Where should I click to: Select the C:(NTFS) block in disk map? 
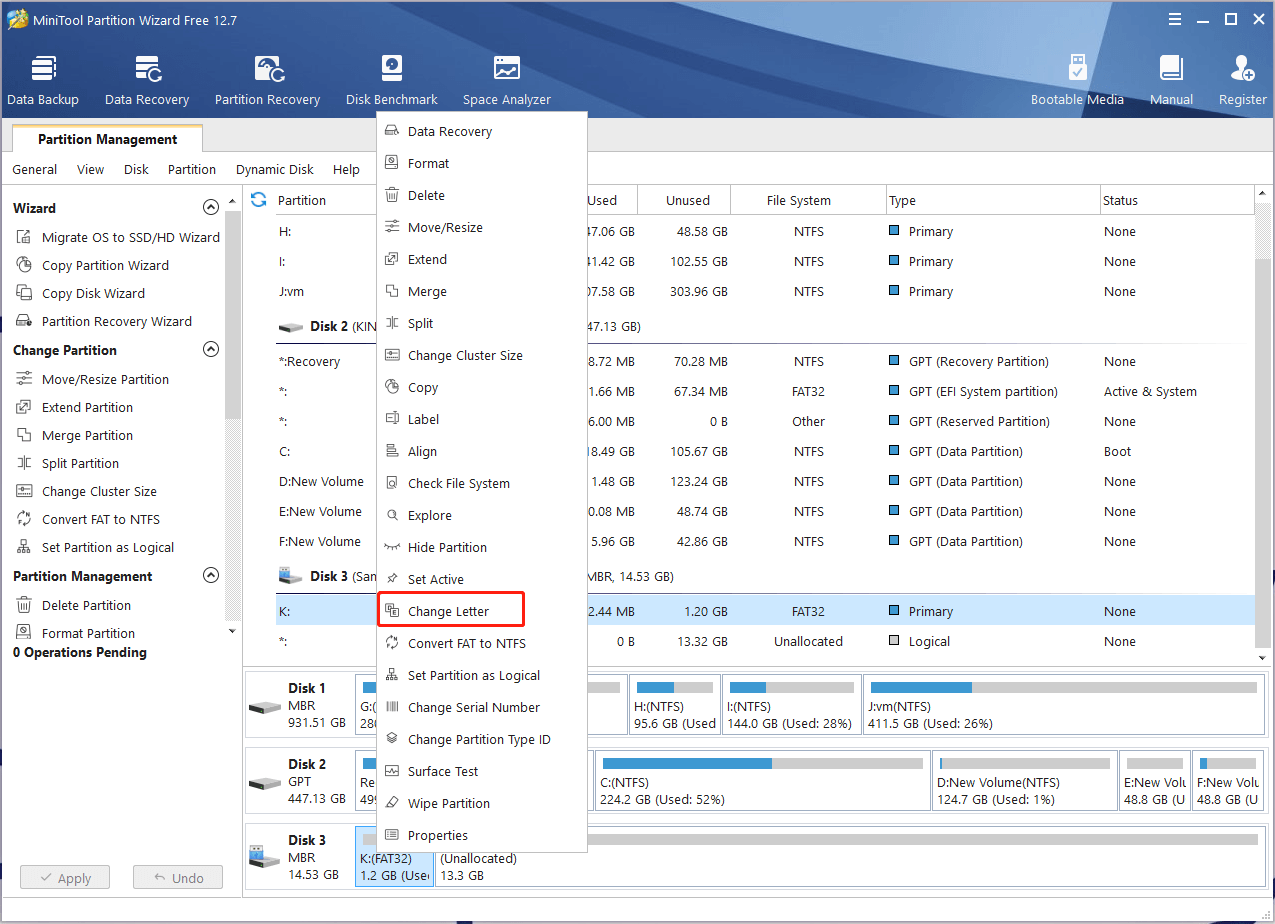(763, 780)
